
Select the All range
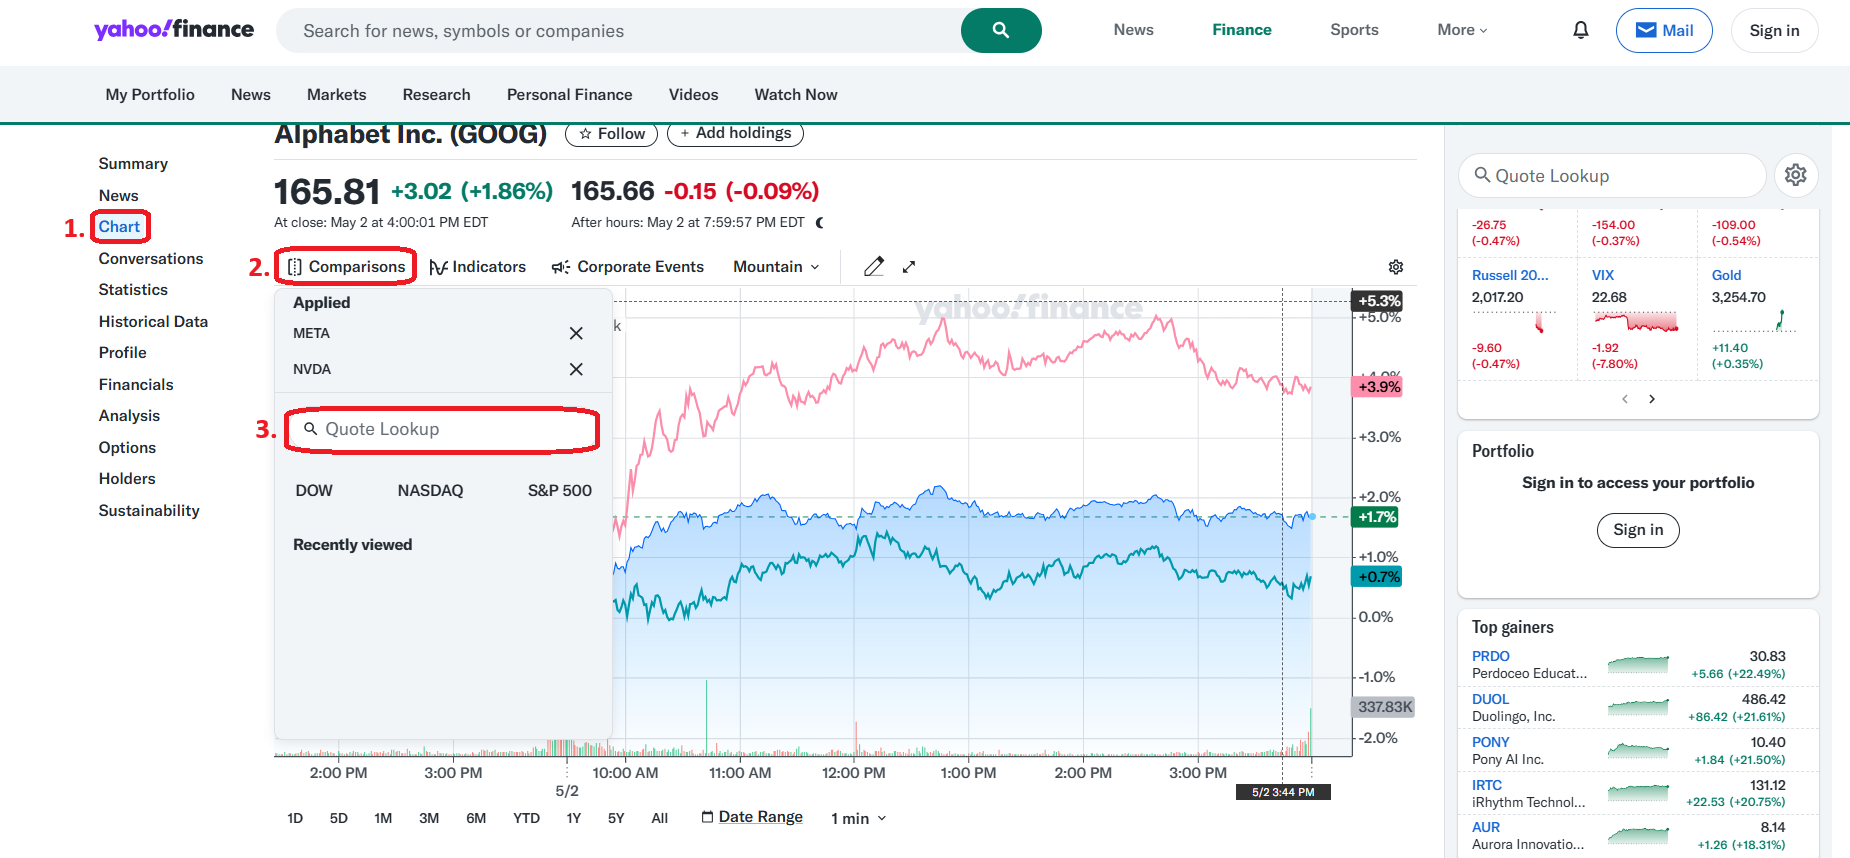coord(660,818)
